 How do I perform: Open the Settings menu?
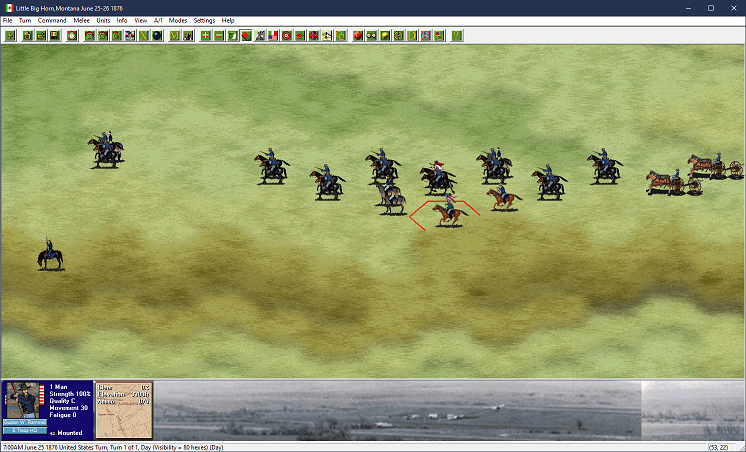pyautogui.click(x=204, y=20)
